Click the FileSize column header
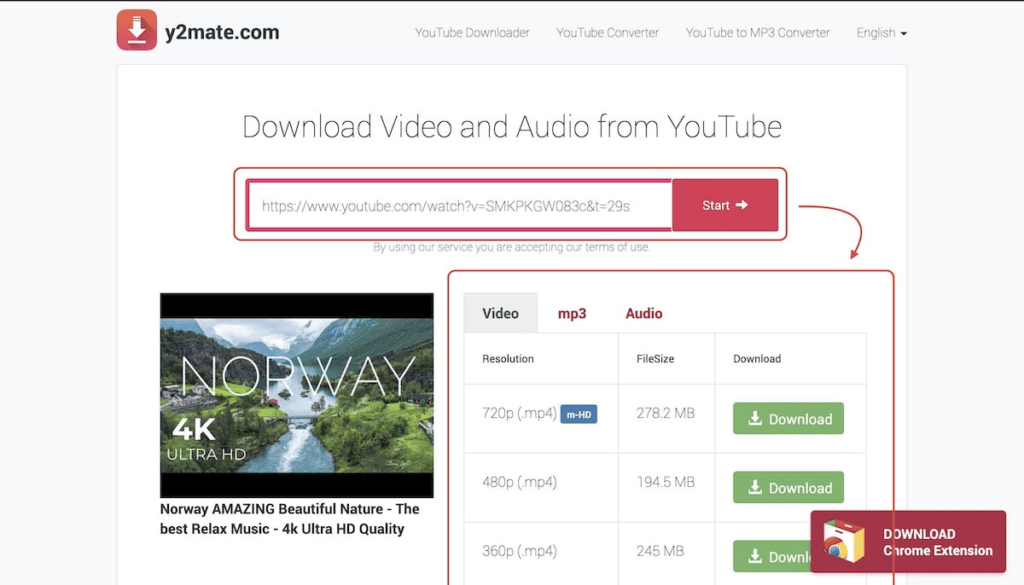 [x=655, y=358]
